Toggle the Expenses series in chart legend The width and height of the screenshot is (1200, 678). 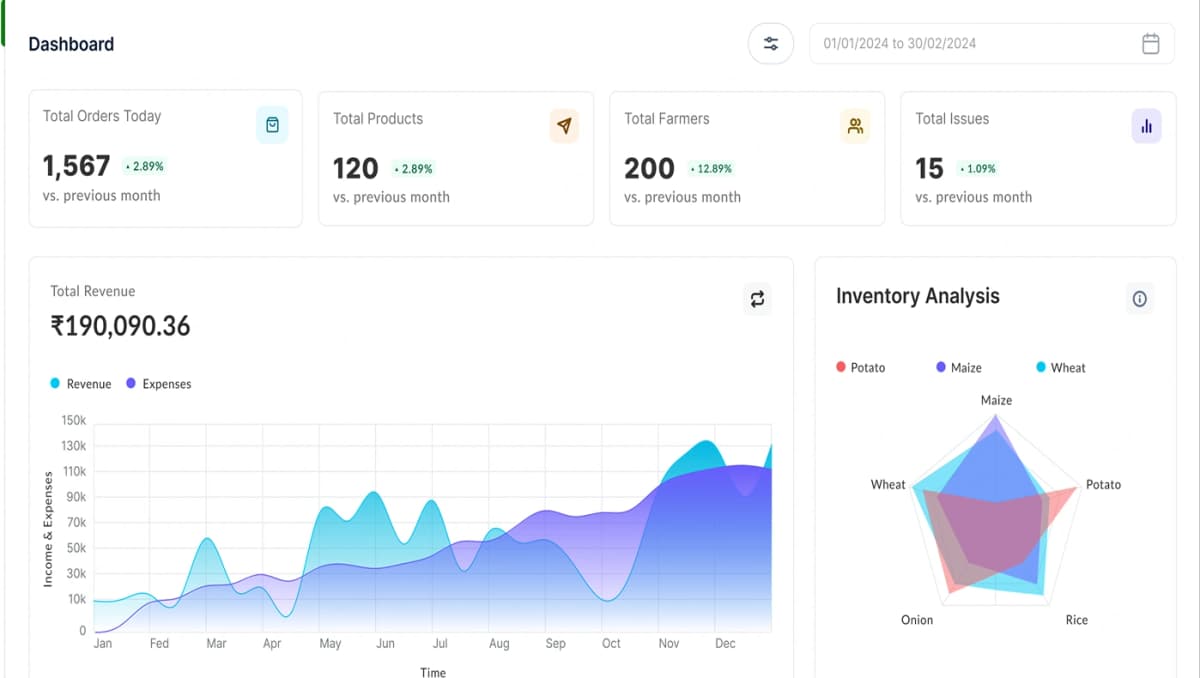click(158, 384)
